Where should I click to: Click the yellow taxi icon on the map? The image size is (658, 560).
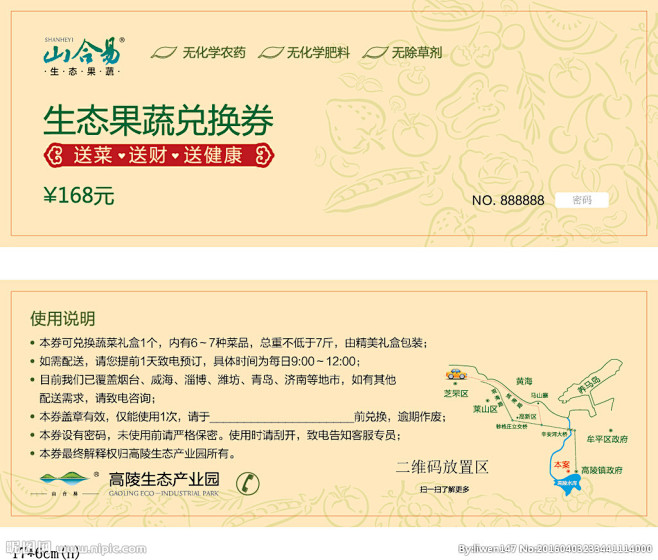point(456,374)
